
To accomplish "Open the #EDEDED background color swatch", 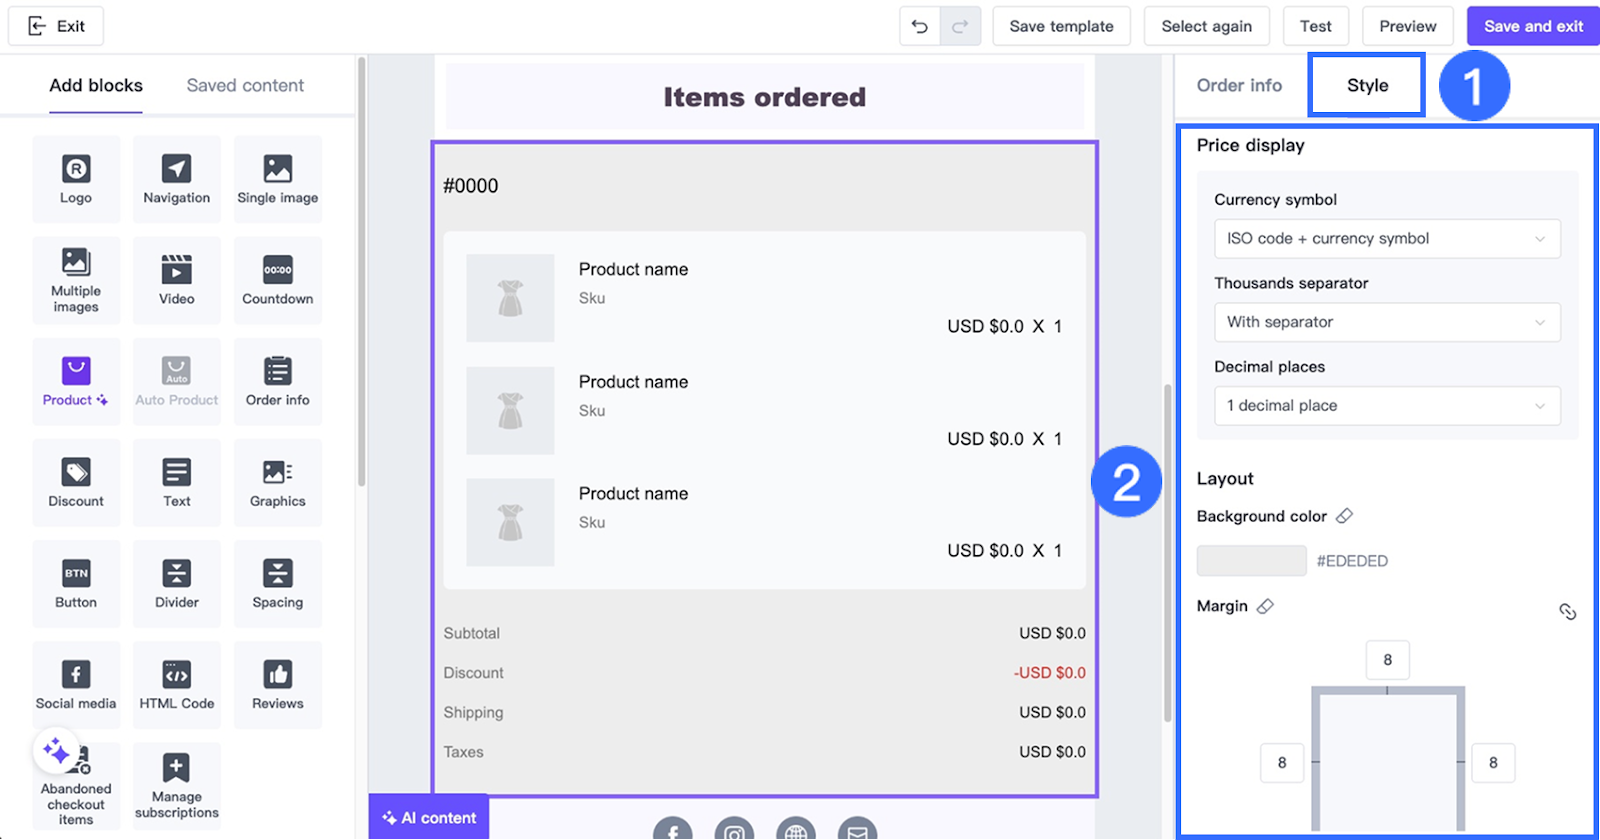I will coord(1251,561).
